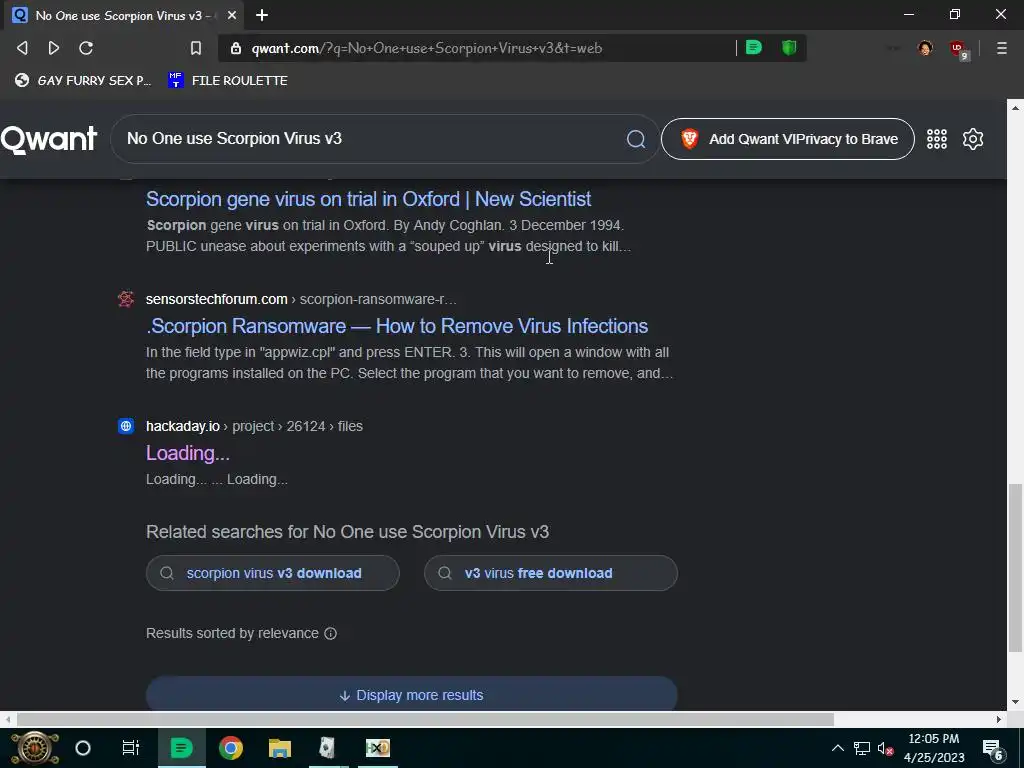Click the hackaday.io project 26124 files breadcrumb
The image size is (1024, 768).
tap(254, 426)
